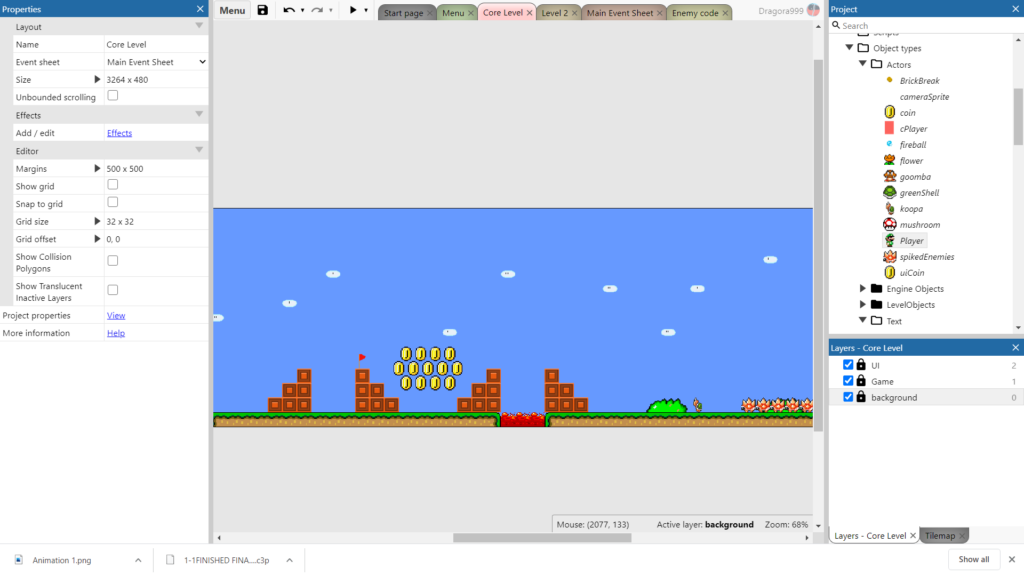Open the main Menu
This screenshot has width=1024, height=576.
click(232, 10)
